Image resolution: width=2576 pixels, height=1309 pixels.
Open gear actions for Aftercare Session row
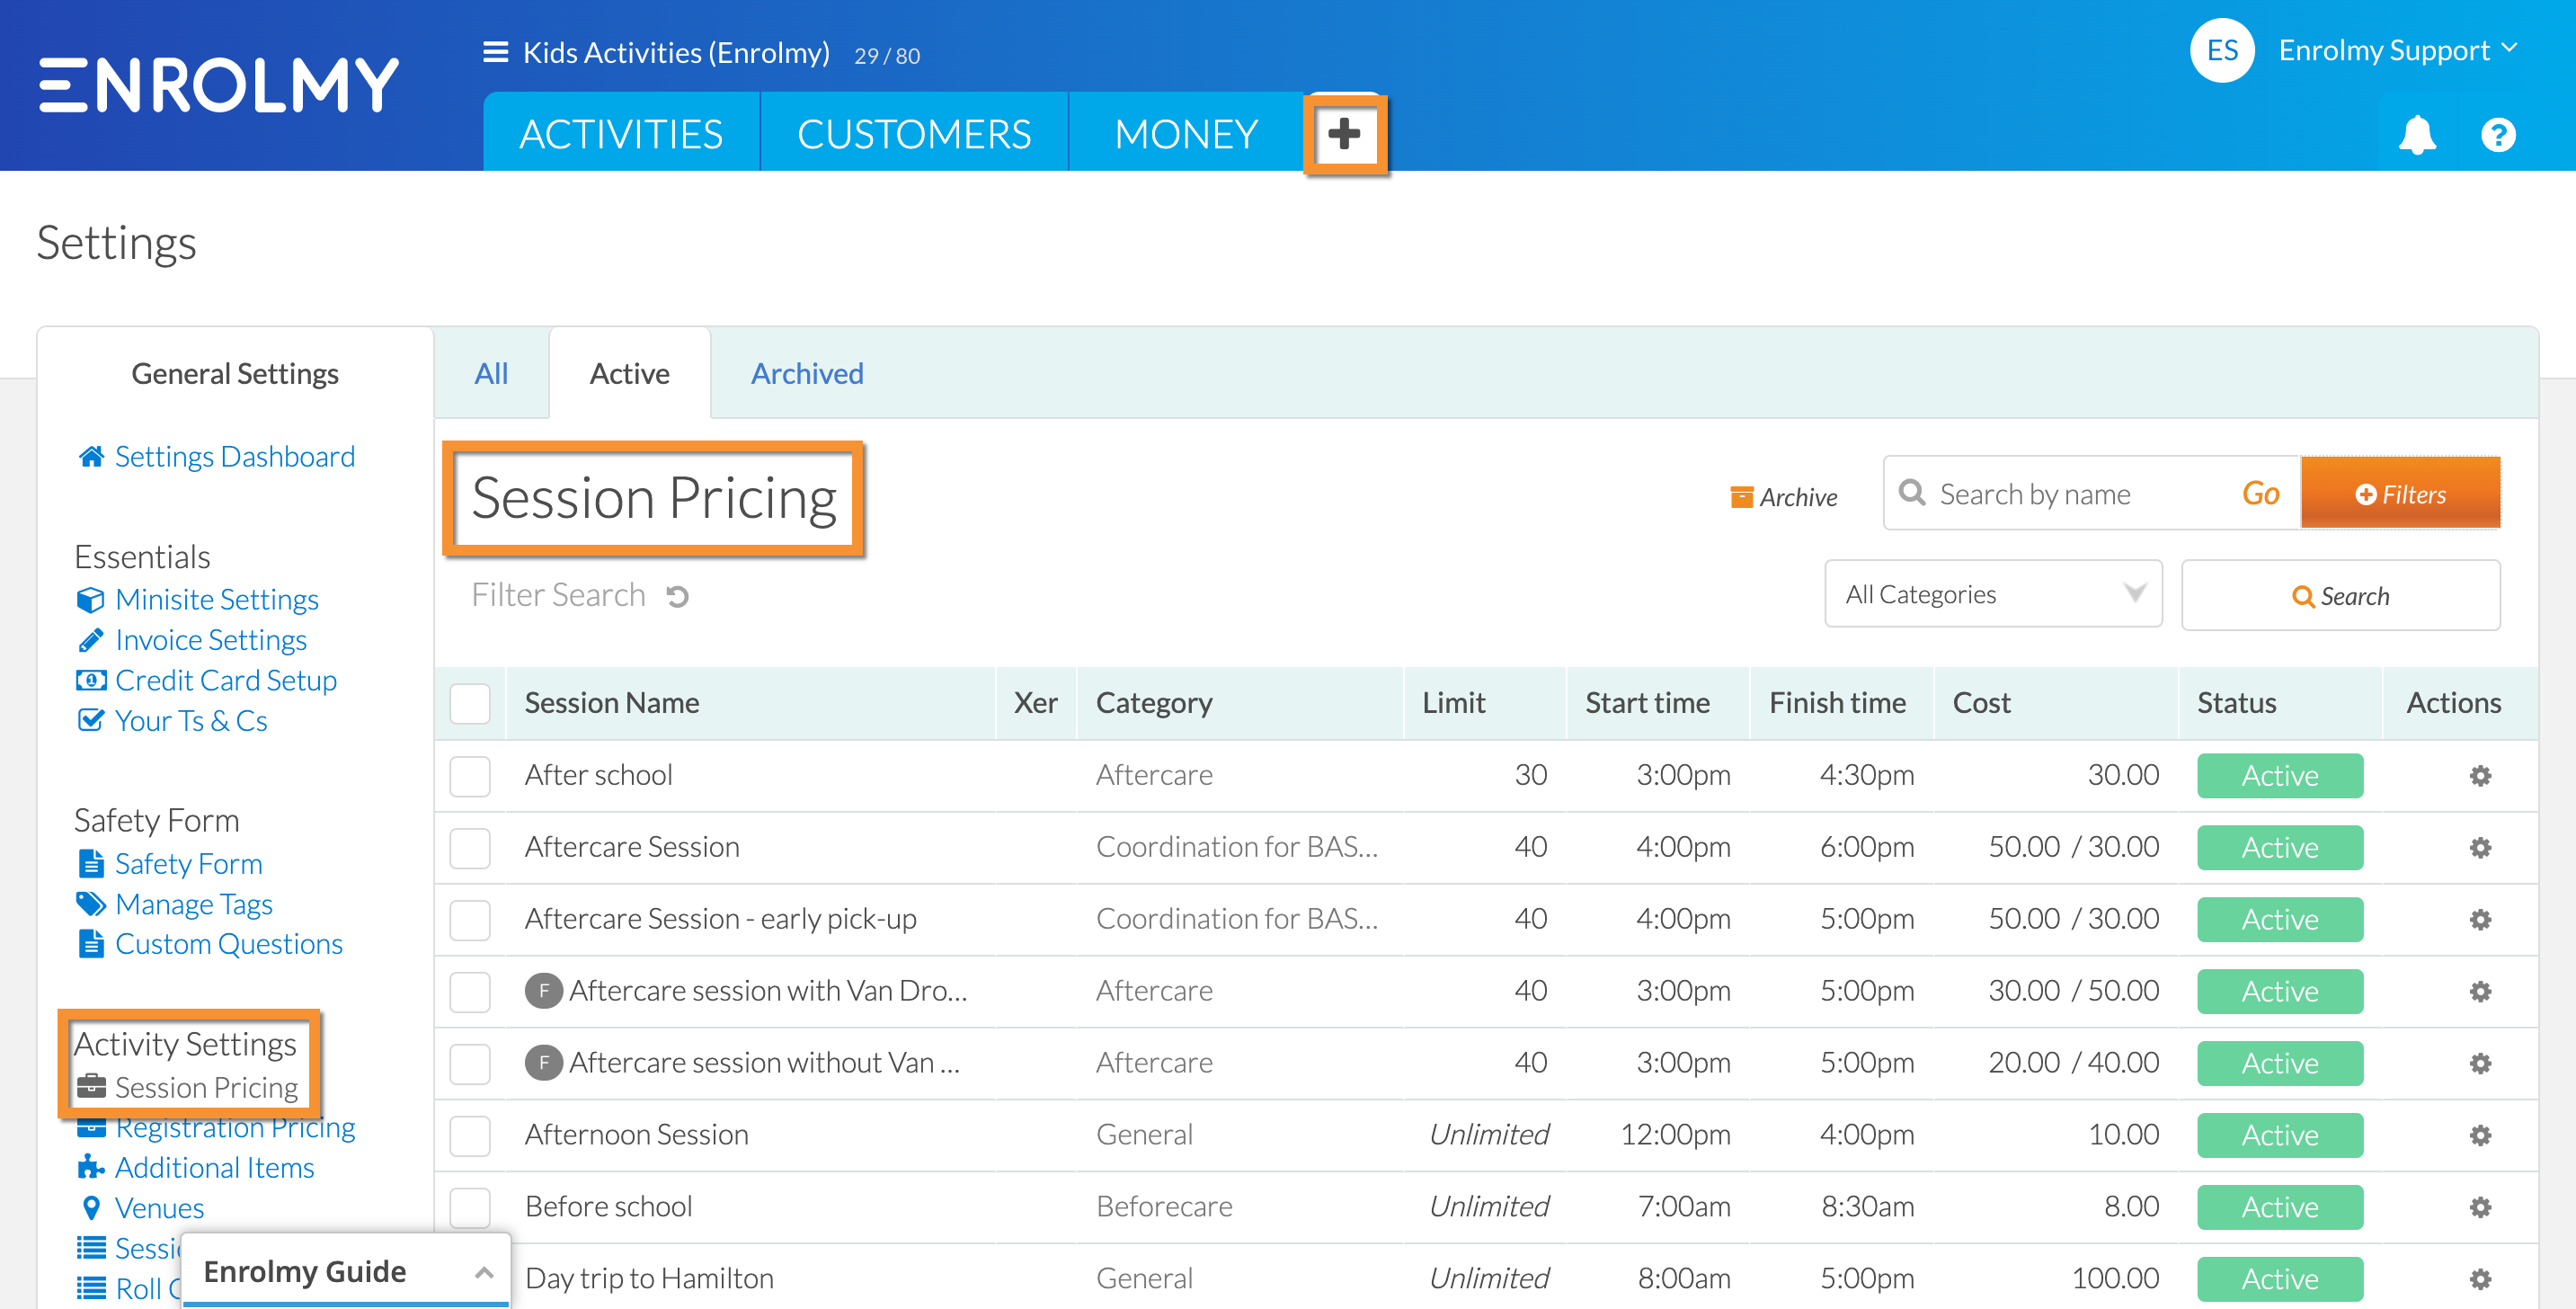(x=2479, y=848)
